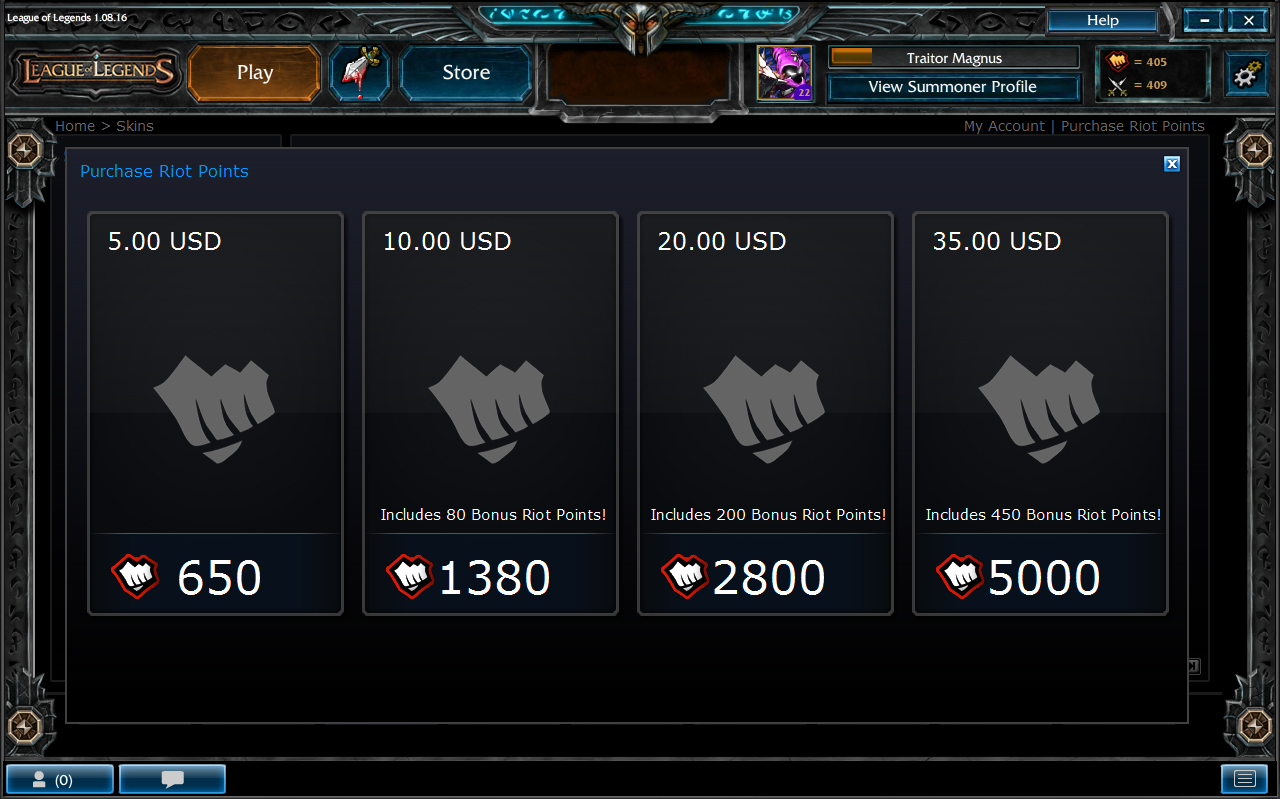This screenshot has height=799, width=1280.
Task: Select the 10.00 USD 1380 RP package
Action: point(491,413)
